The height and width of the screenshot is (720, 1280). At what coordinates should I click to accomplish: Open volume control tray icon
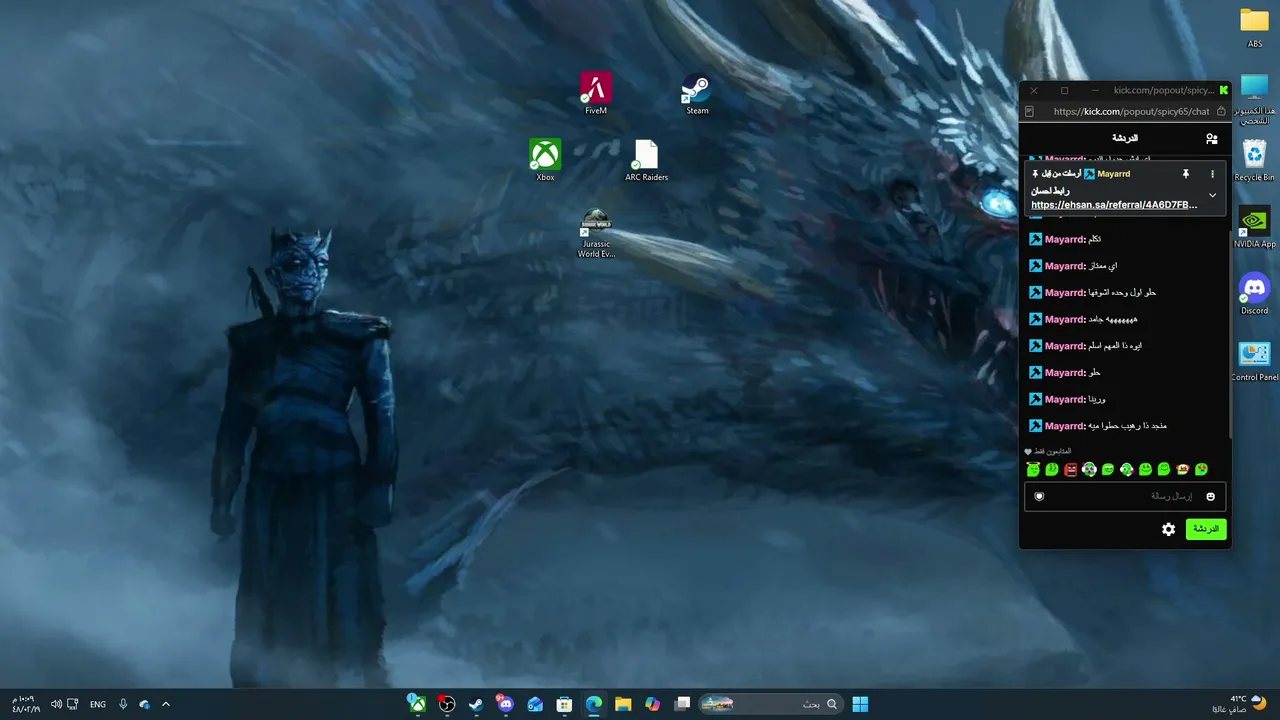(56, 704)
